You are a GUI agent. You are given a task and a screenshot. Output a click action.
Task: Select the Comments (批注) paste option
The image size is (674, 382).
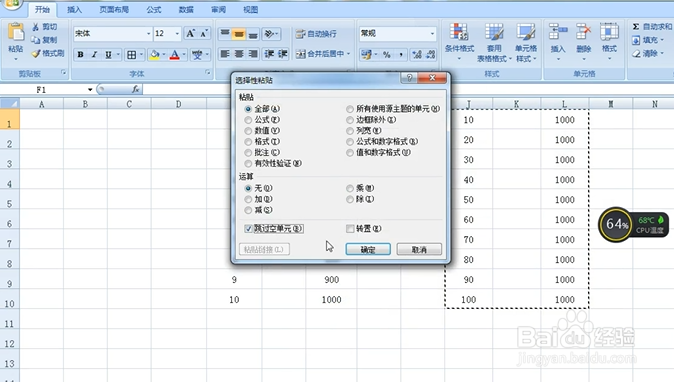pyautogui.click(x=248, y=153)
